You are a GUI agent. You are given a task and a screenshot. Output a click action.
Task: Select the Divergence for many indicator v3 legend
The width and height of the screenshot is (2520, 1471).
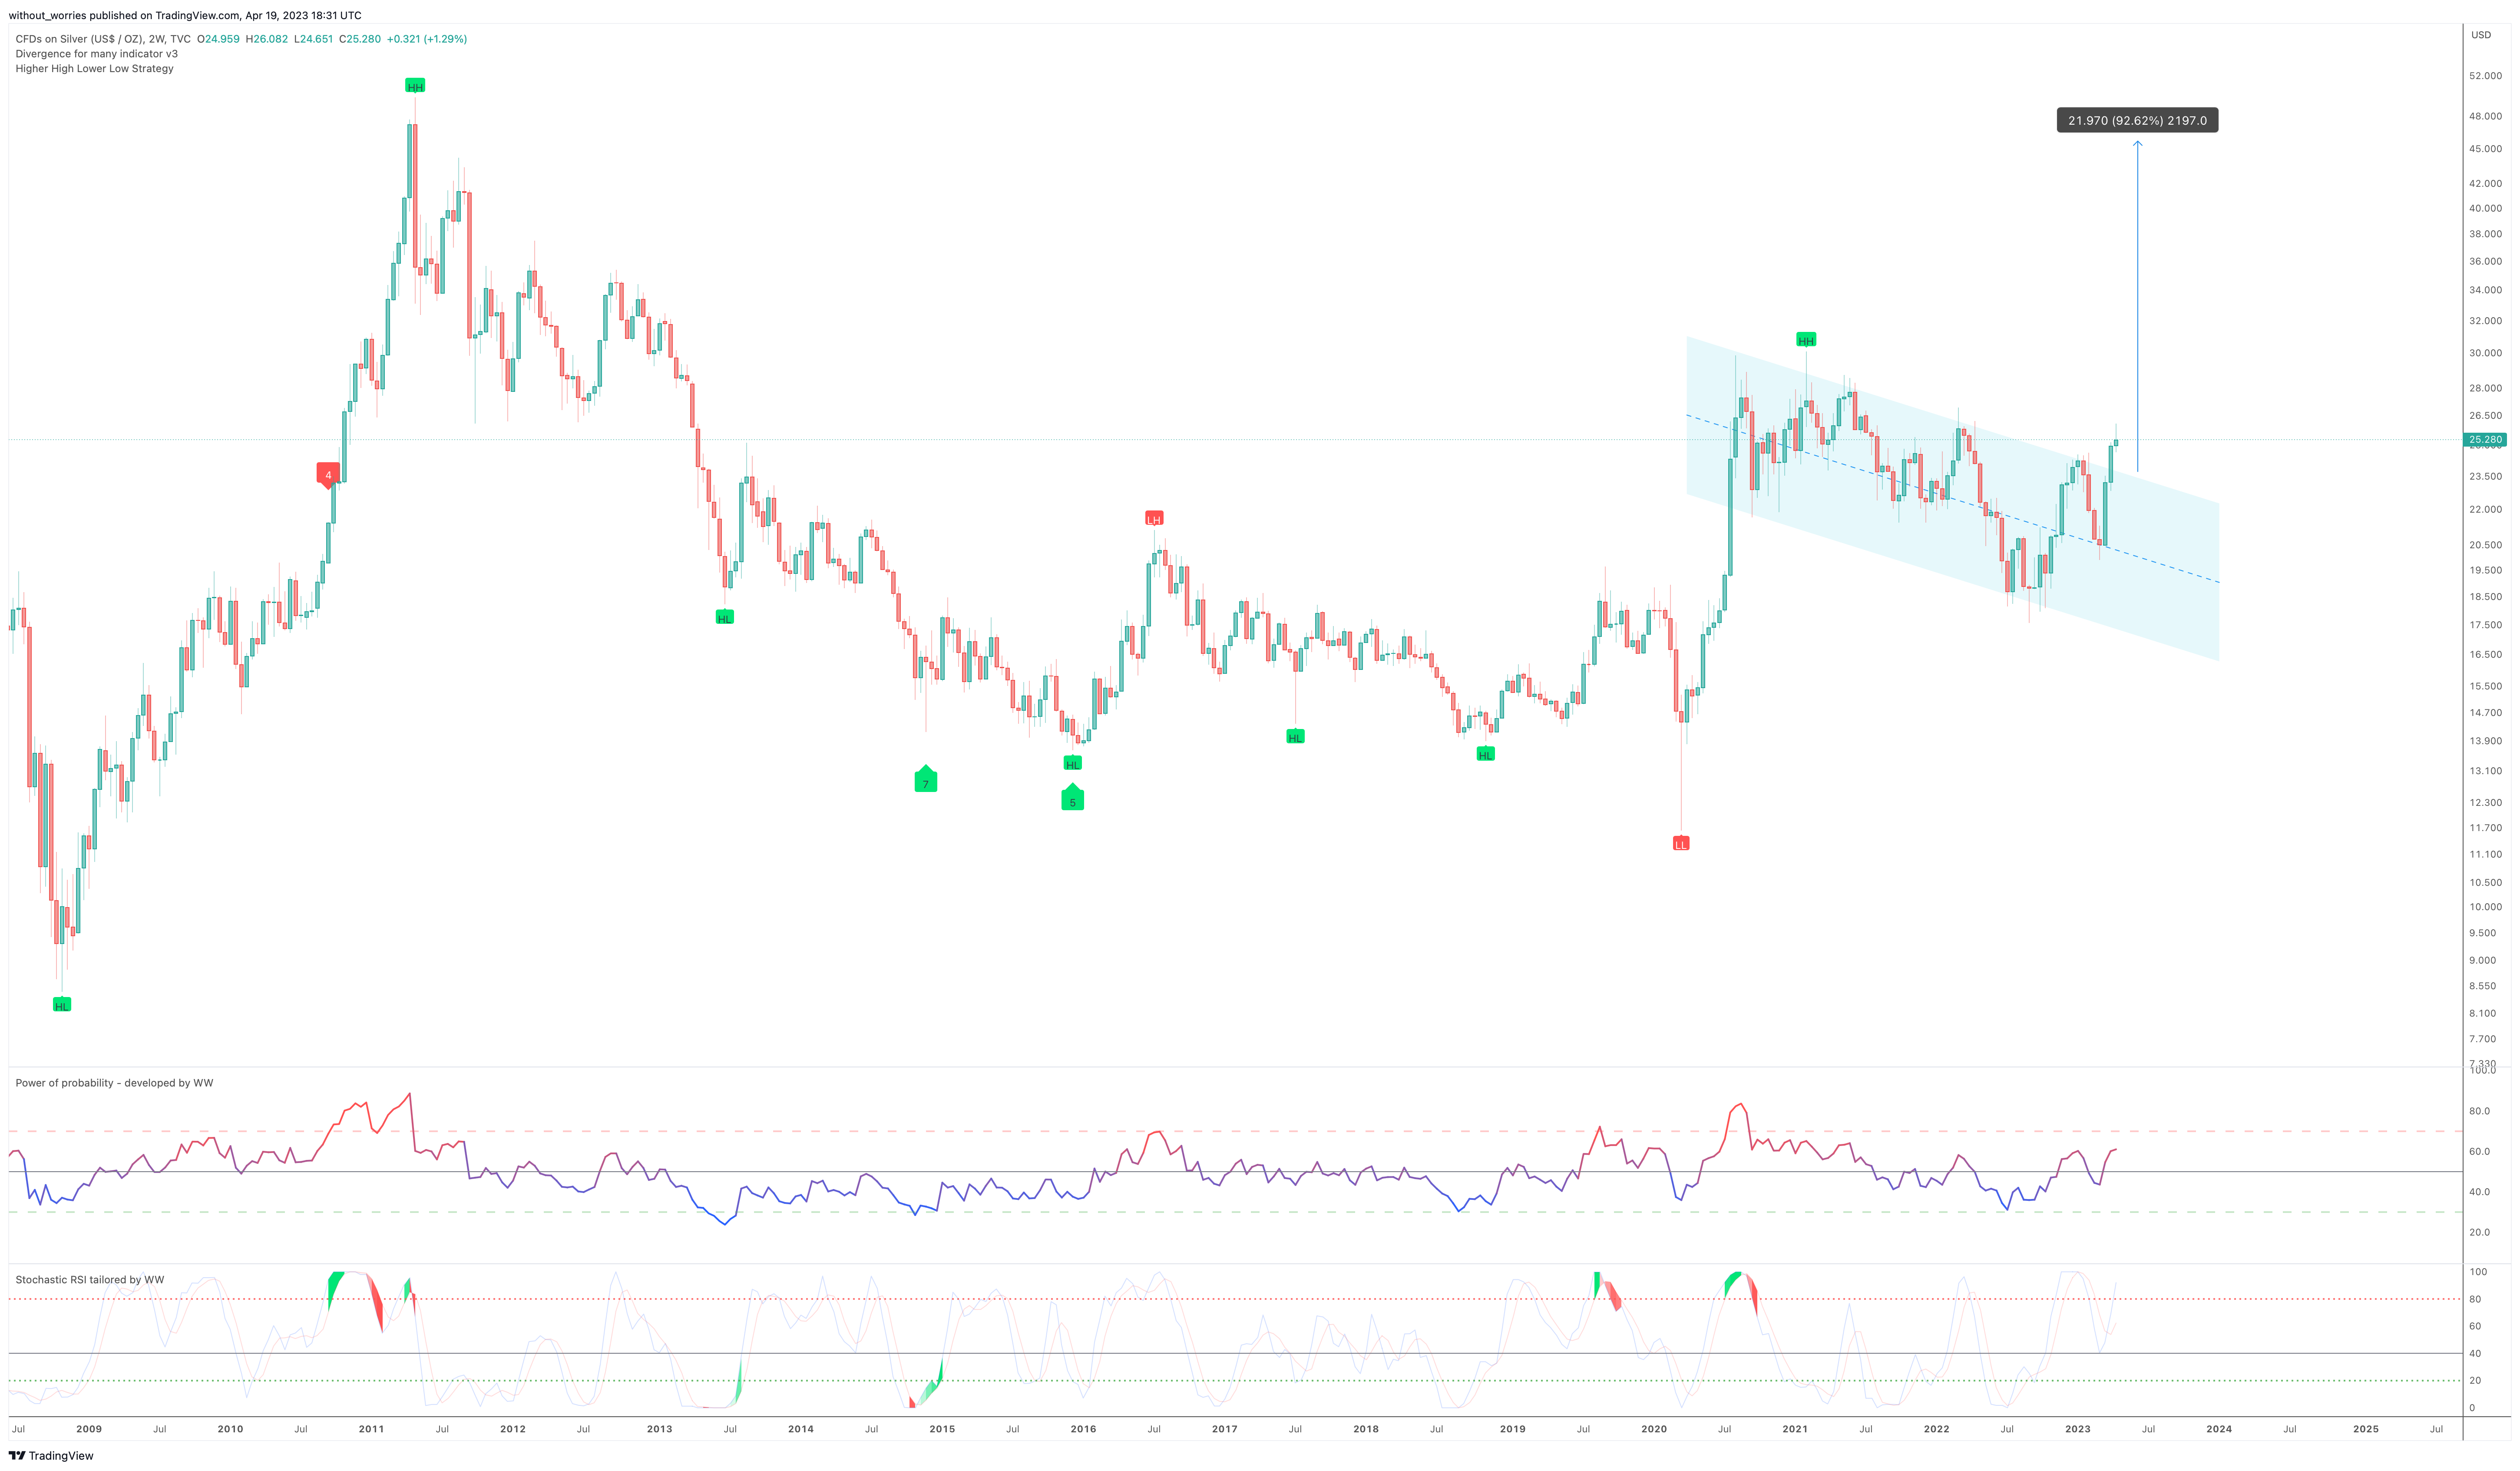[96, 54]
